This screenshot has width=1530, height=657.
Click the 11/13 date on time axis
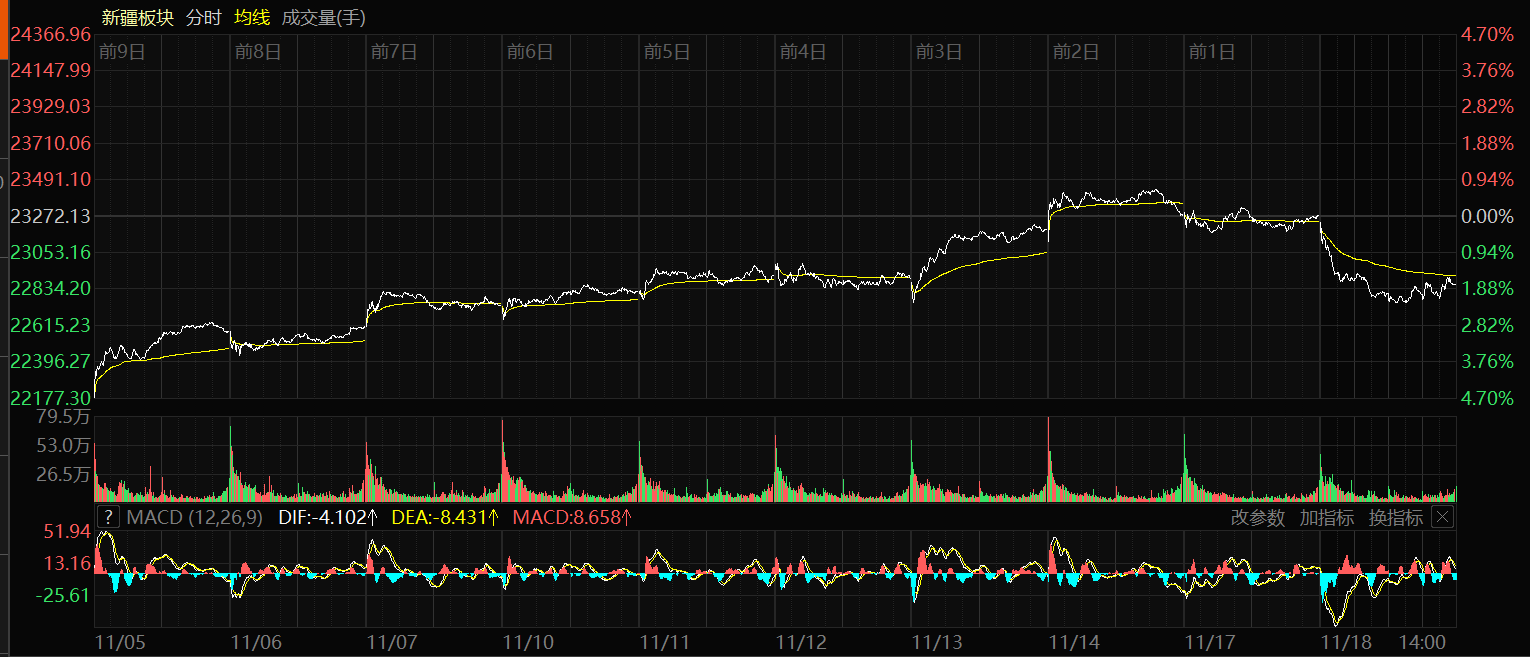pos(937,640)
